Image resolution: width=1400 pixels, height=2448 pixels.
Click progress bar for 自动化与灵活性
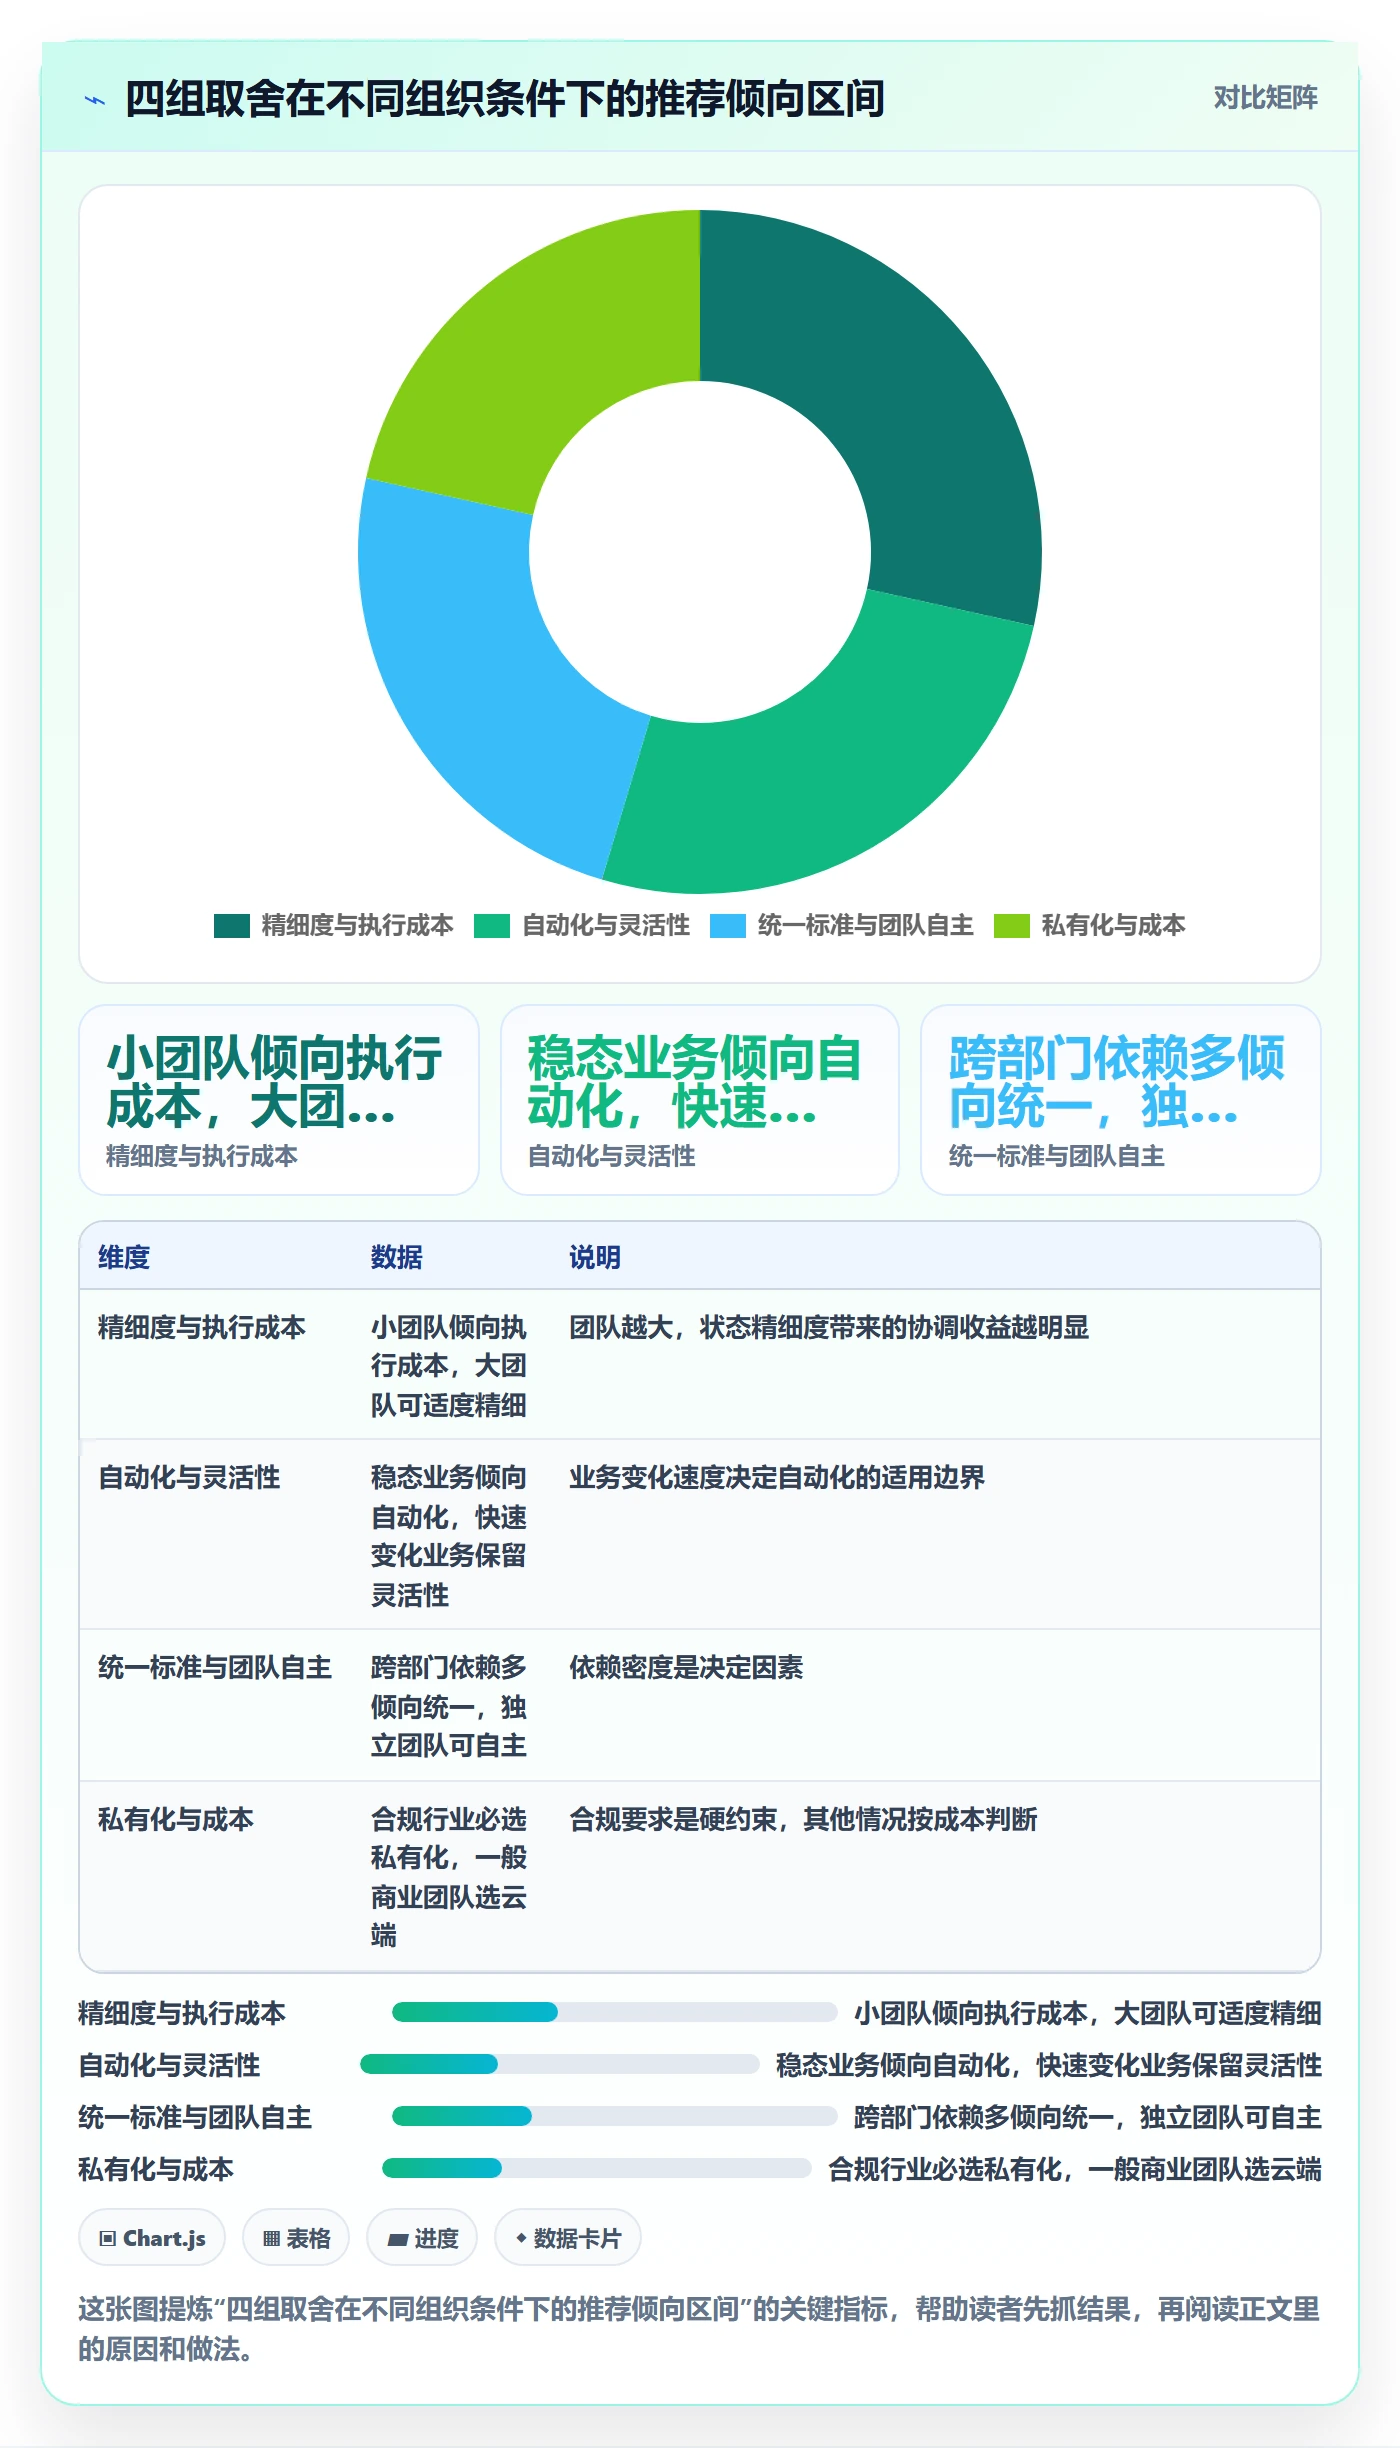(x=559, y=2064)
